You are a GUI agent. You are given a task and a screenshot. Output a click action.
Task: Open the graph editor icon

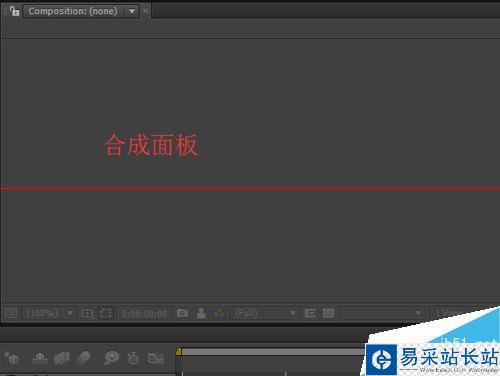click(x=155, y=358)
